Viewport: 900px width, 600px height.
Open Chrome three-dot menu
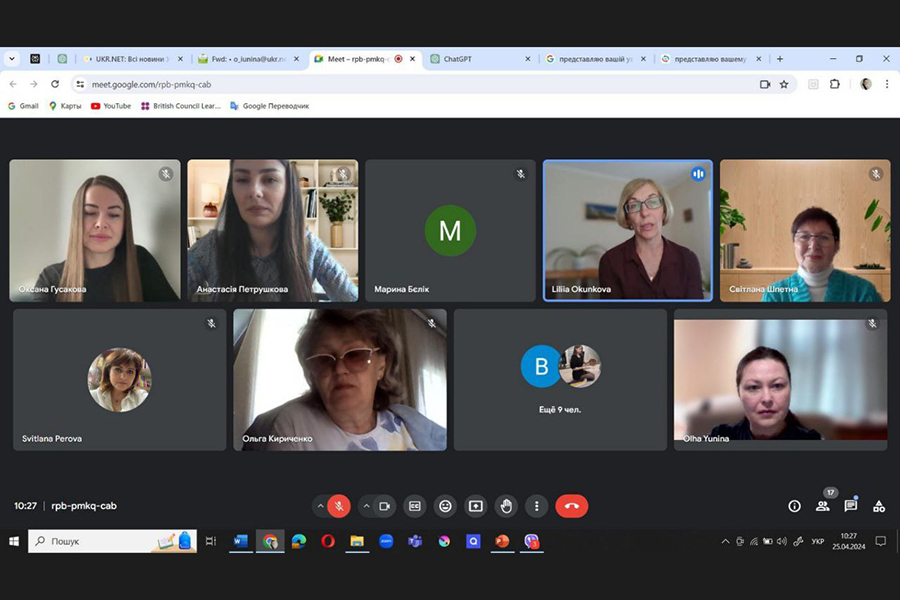click(x=887, y=84)
